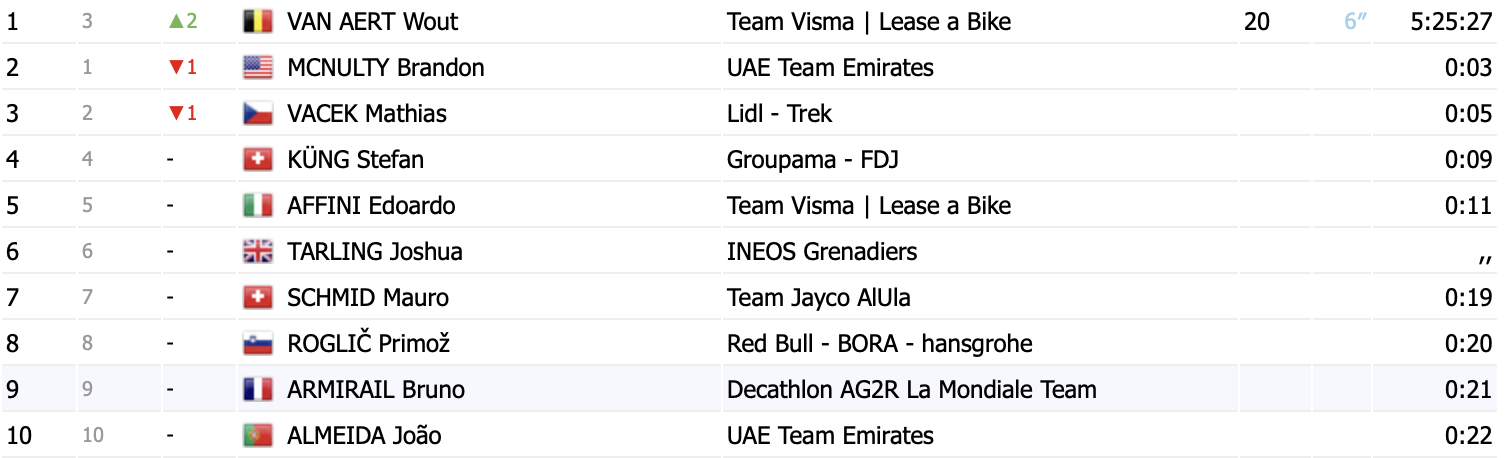Open Decathlon AG2R La Mondiale Team link

912,390
